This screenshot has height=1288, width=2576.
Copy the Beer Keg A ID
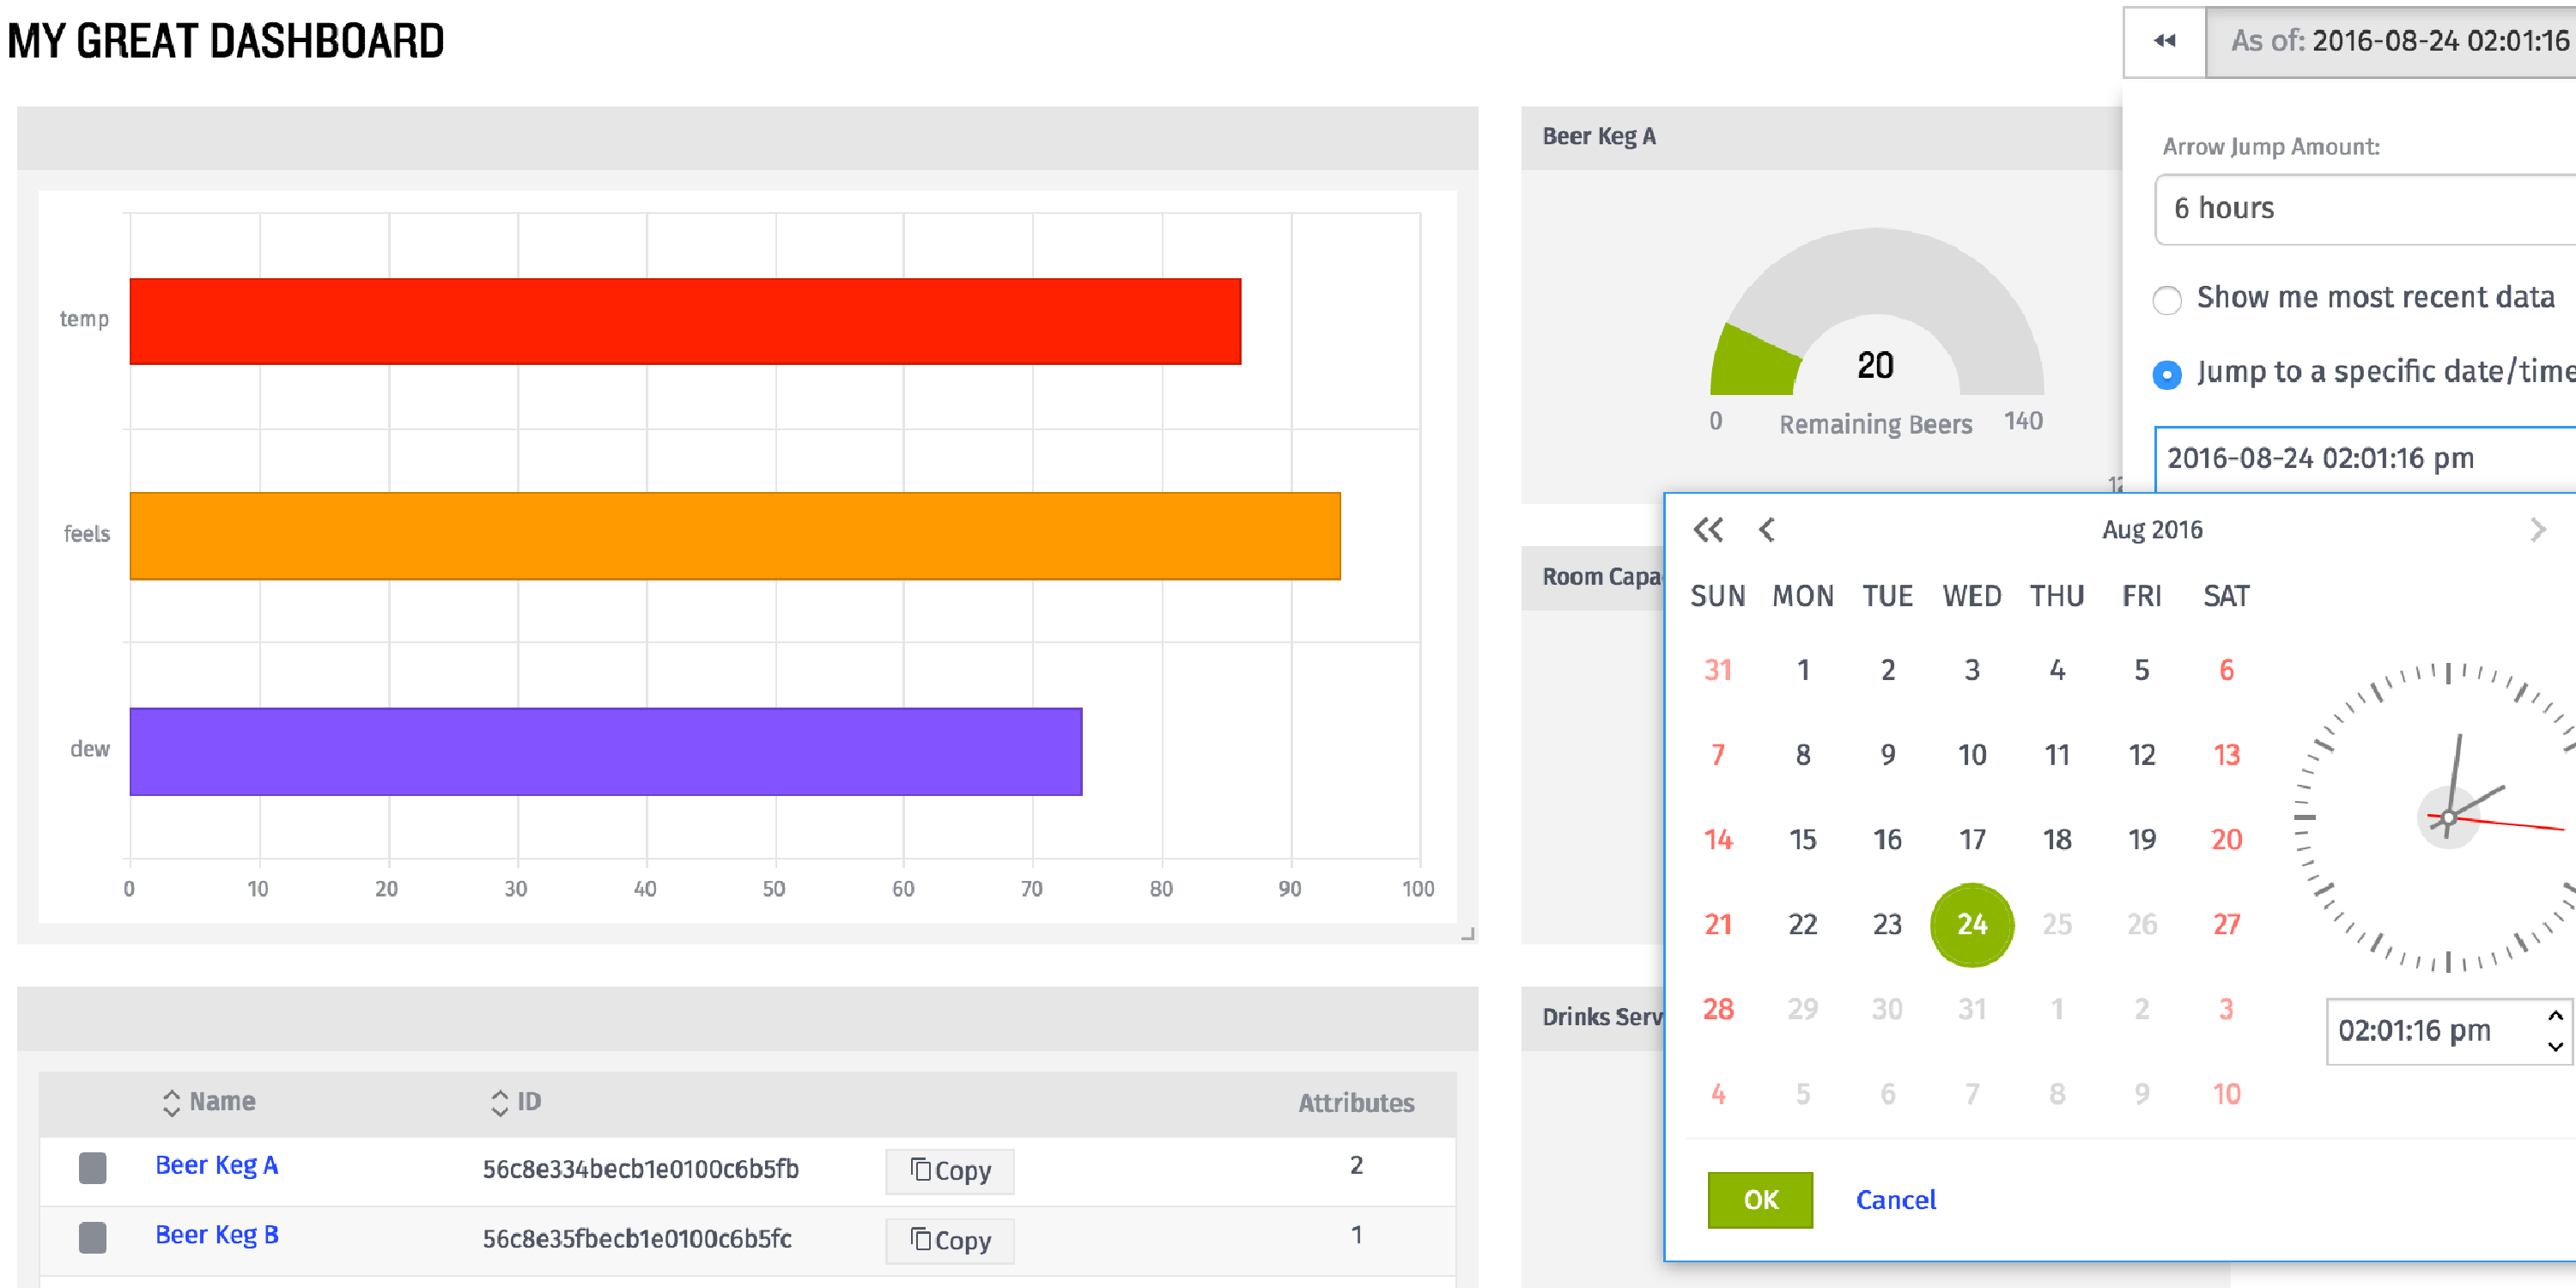pyautogui.click(x=949, y=1170)
